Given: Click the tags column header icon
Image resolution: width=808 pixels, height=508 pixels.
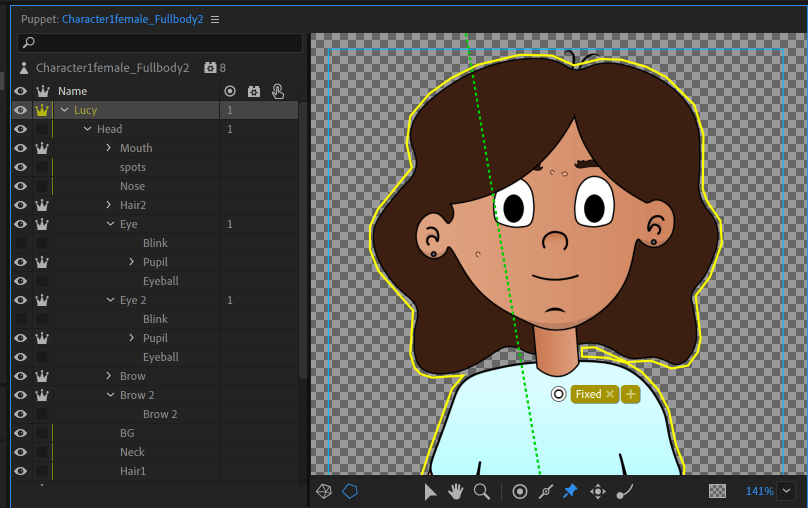Looking at the screenshot, I should [230, 91].
